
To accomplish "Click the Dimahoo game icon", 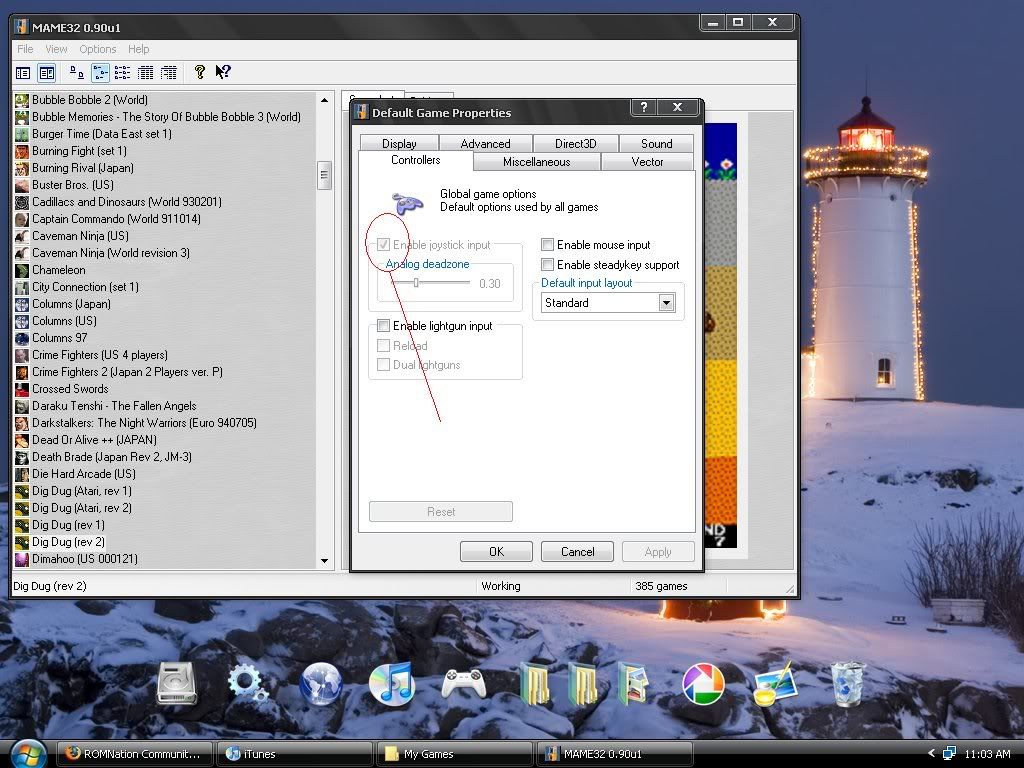I will tap(22, 559).
